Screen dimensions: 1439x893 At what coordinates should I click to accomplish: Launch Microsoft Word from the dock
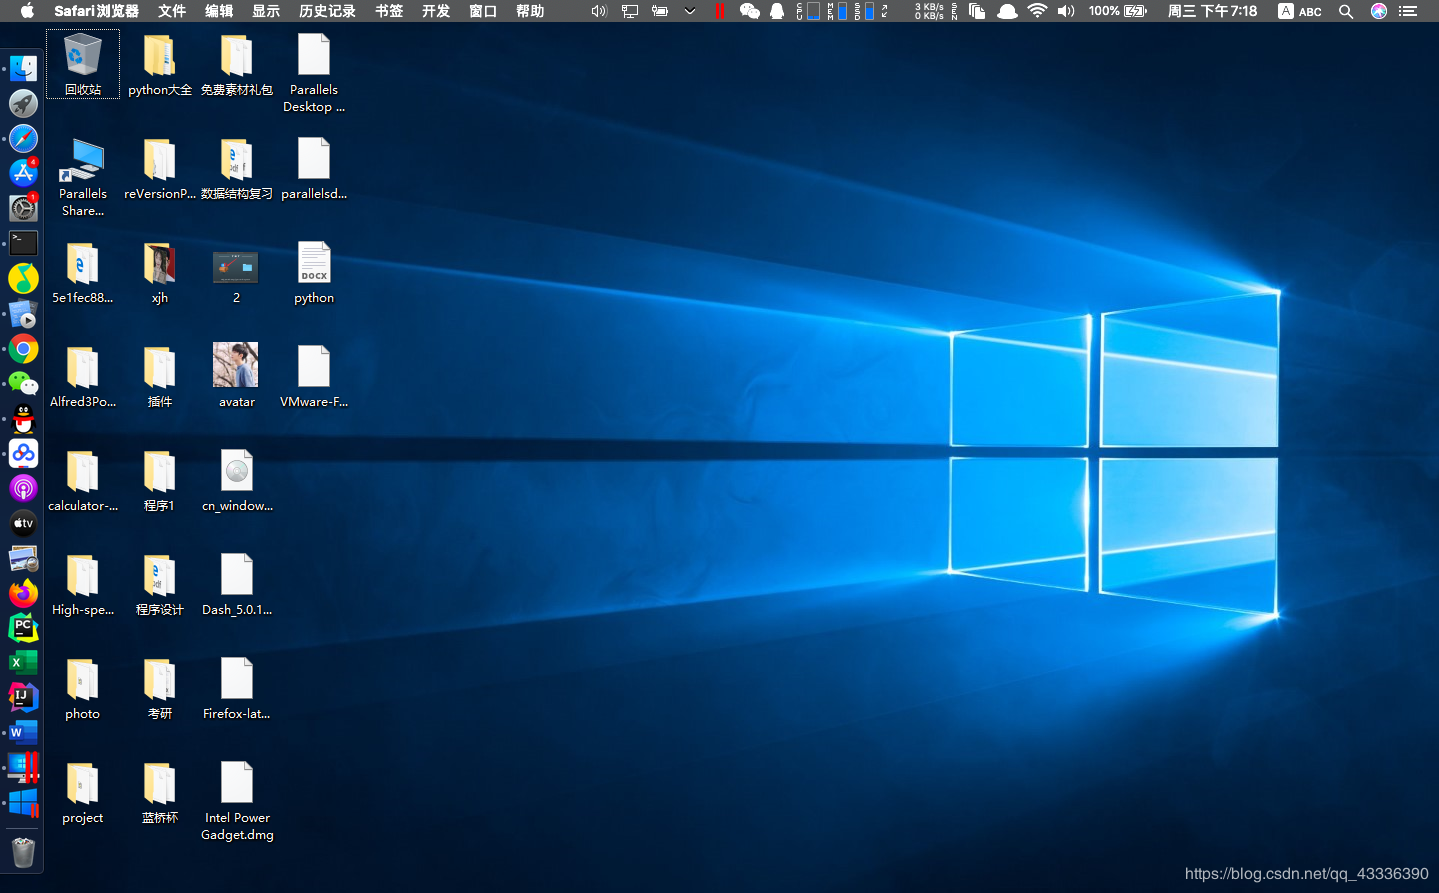(23, 732)
